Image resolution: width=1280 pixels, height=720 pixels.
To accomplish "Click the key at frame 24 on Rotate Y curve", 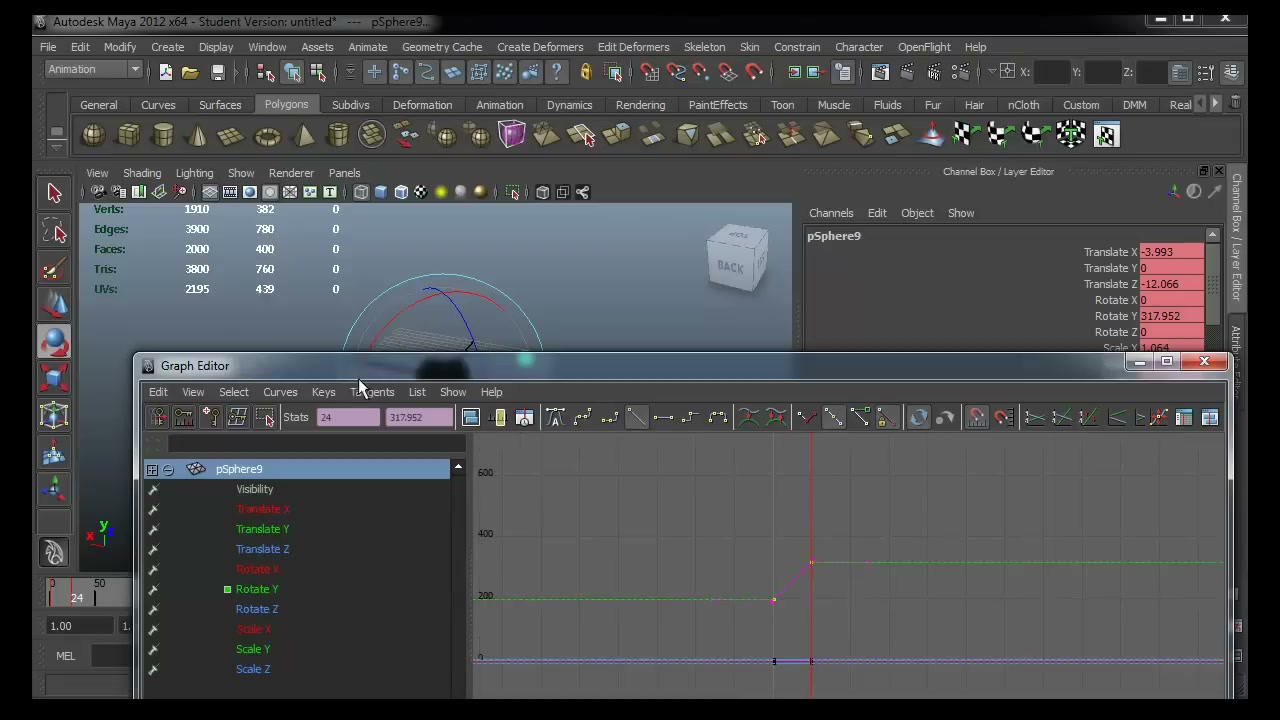I will pos(811,562).
